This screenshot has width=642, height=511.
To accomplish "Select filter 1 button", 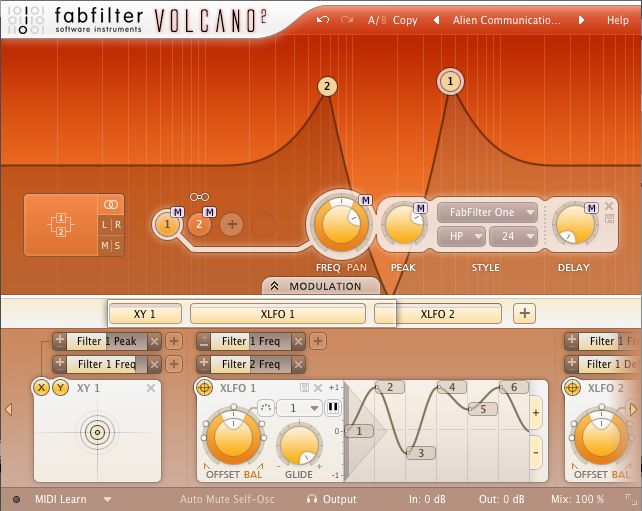I will pos(167,224).
